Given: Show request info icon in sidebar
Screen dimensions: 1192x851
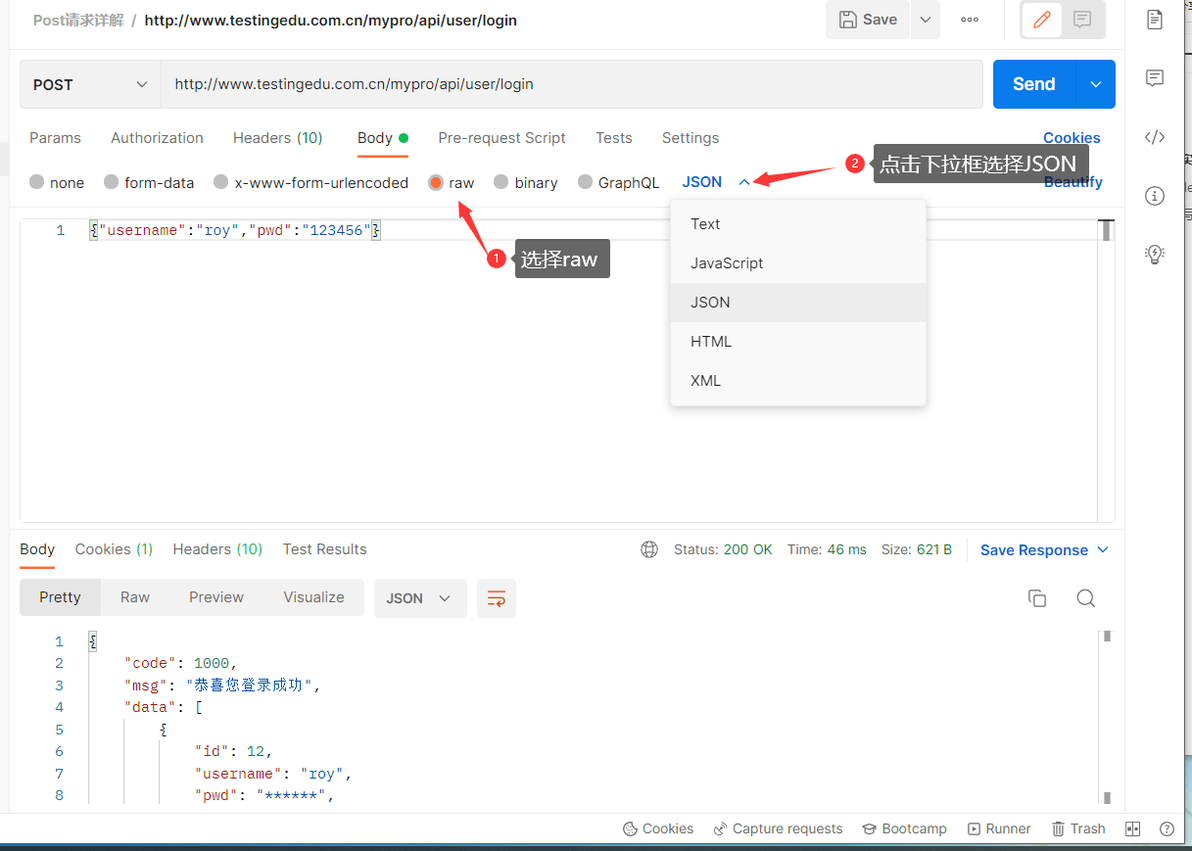Looking at the screenshot, I should tap(1155, 196).
